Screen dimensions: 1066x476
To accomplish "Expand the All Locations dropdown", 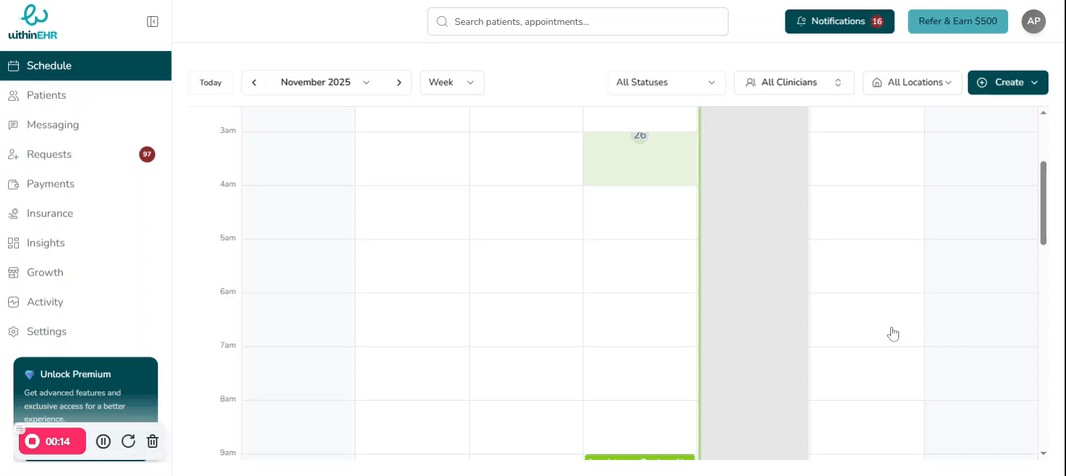I will tap(912, 82).
